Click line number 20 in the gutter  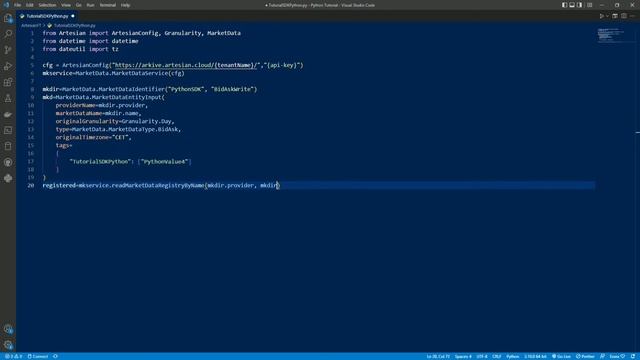31,185
